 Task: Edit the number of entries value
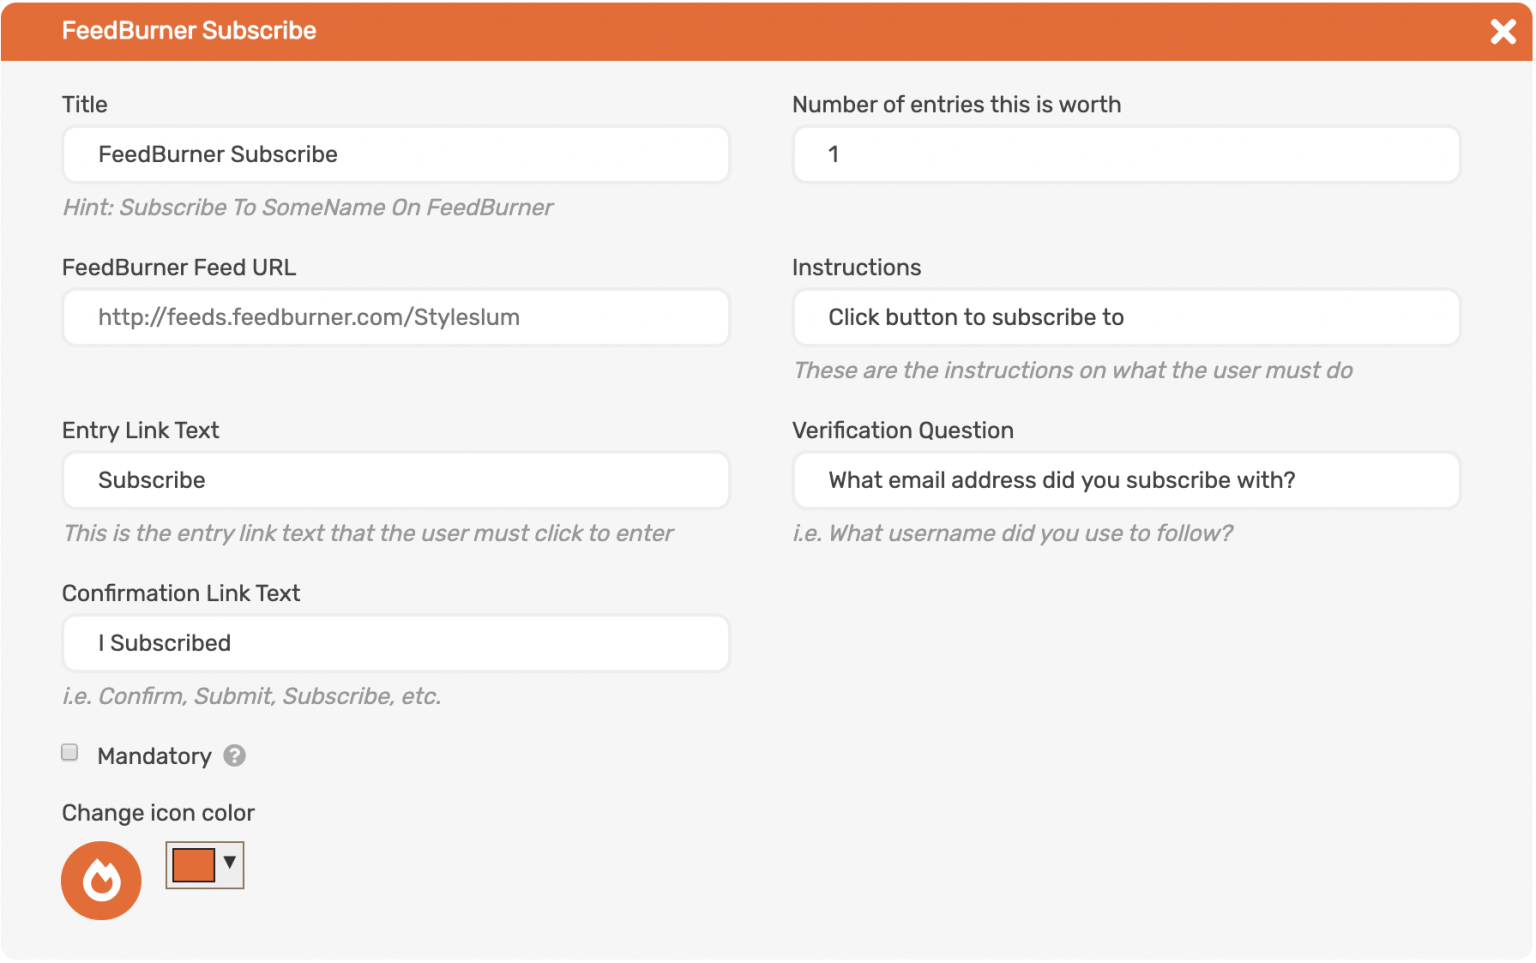tap(1126, 154)
